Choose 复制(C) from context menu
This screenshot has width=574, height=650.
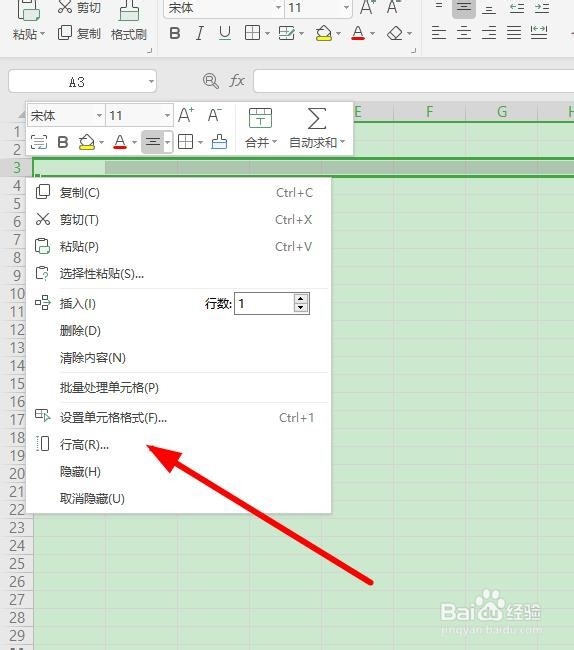coord(178,192)
